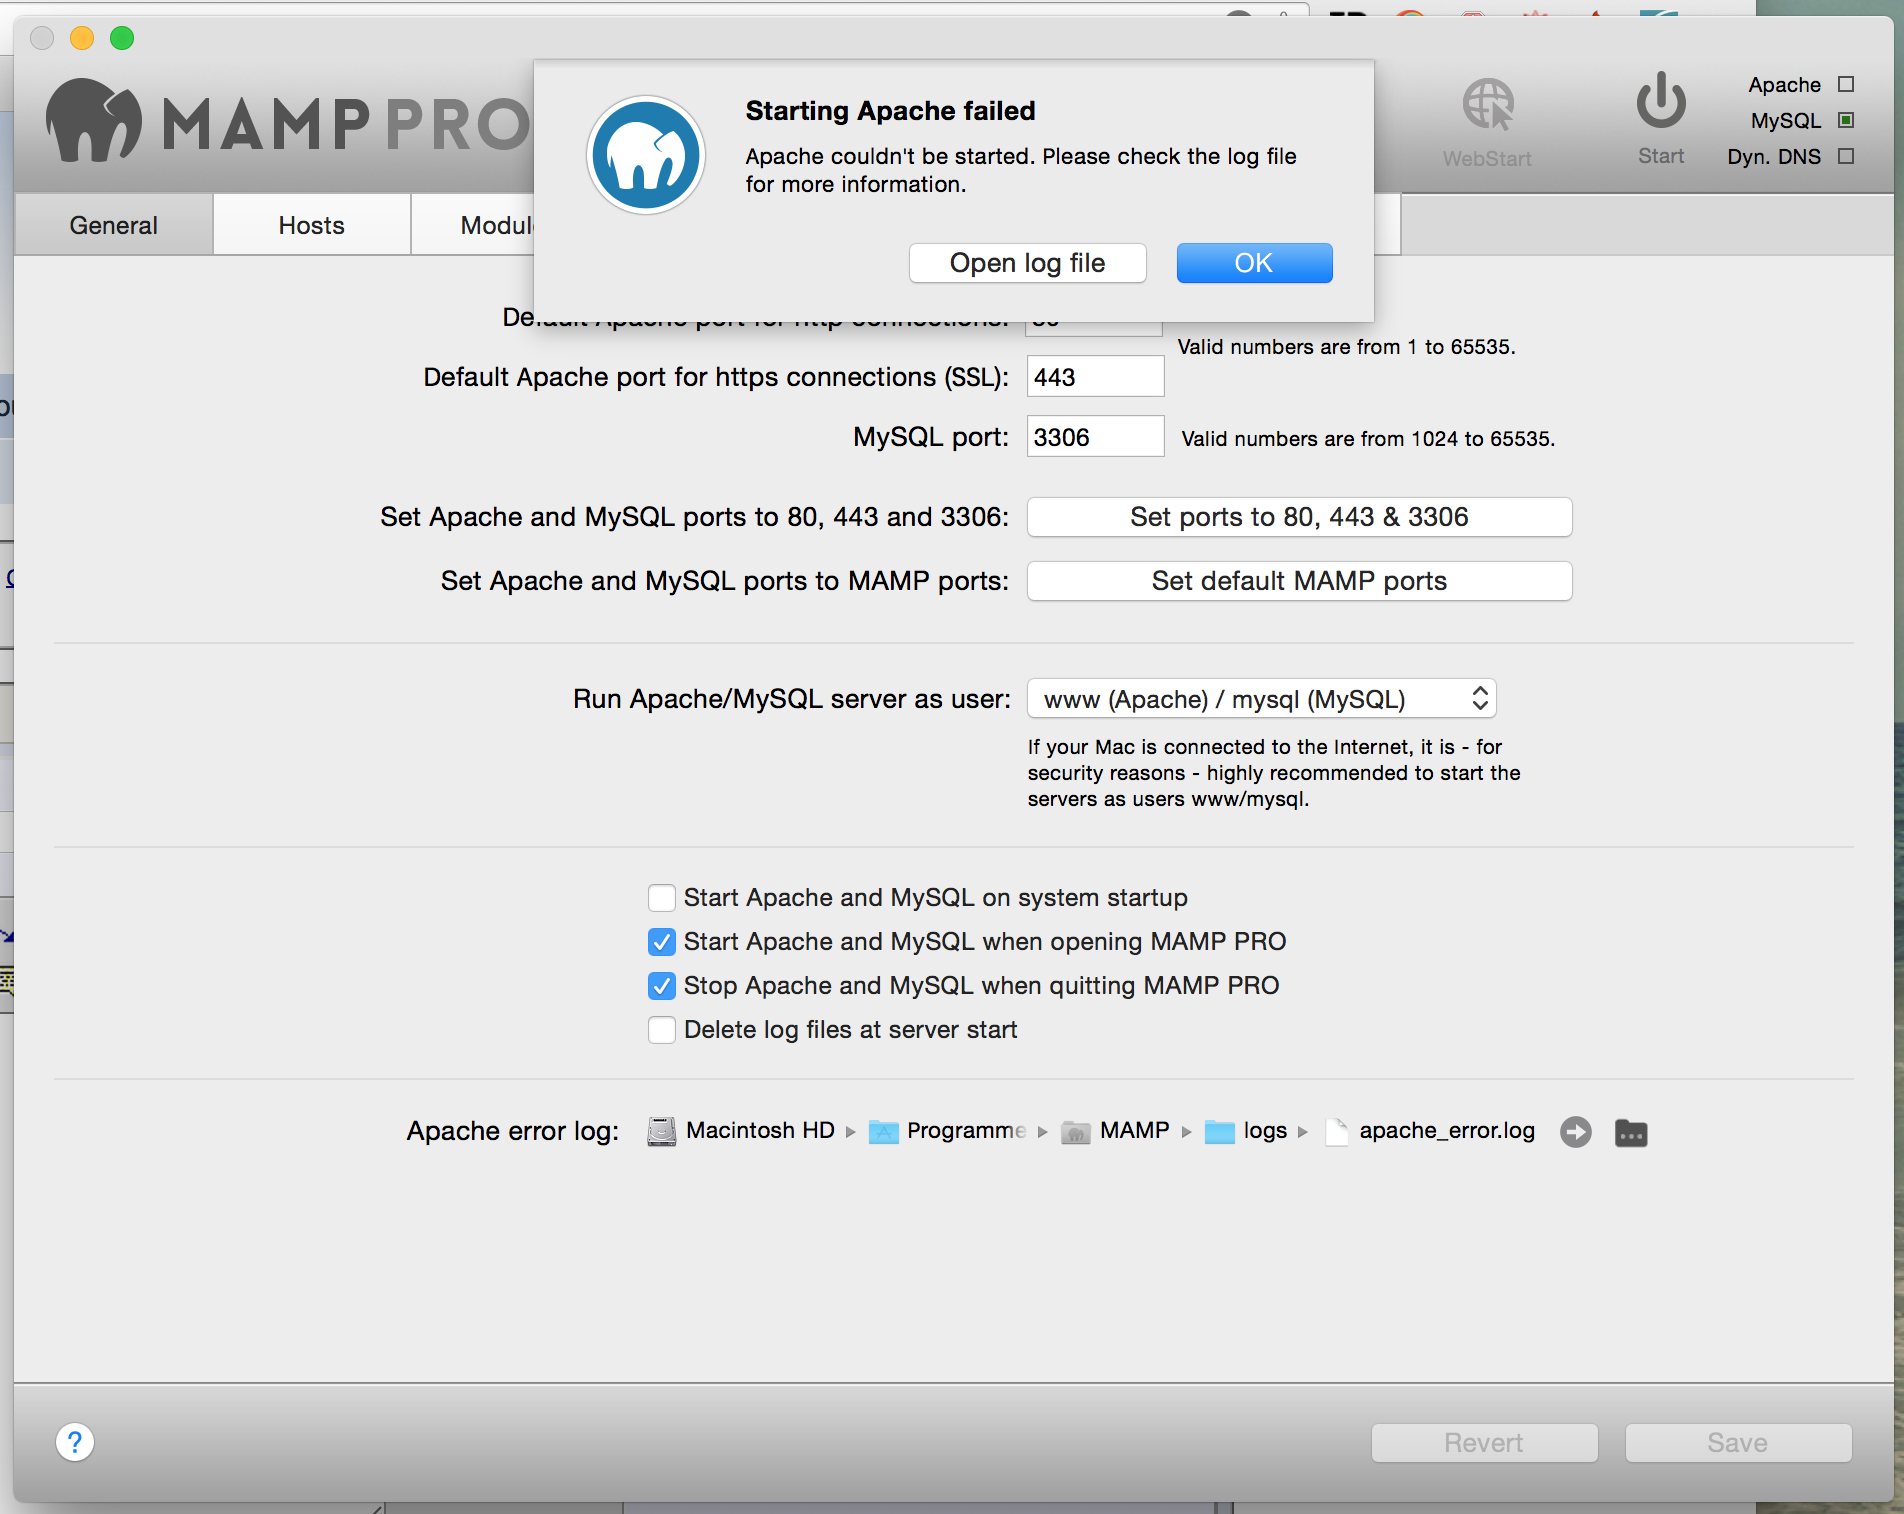1904x1514 pixels.
Task: Click the Apache status indicator box
Action: 1846,85
